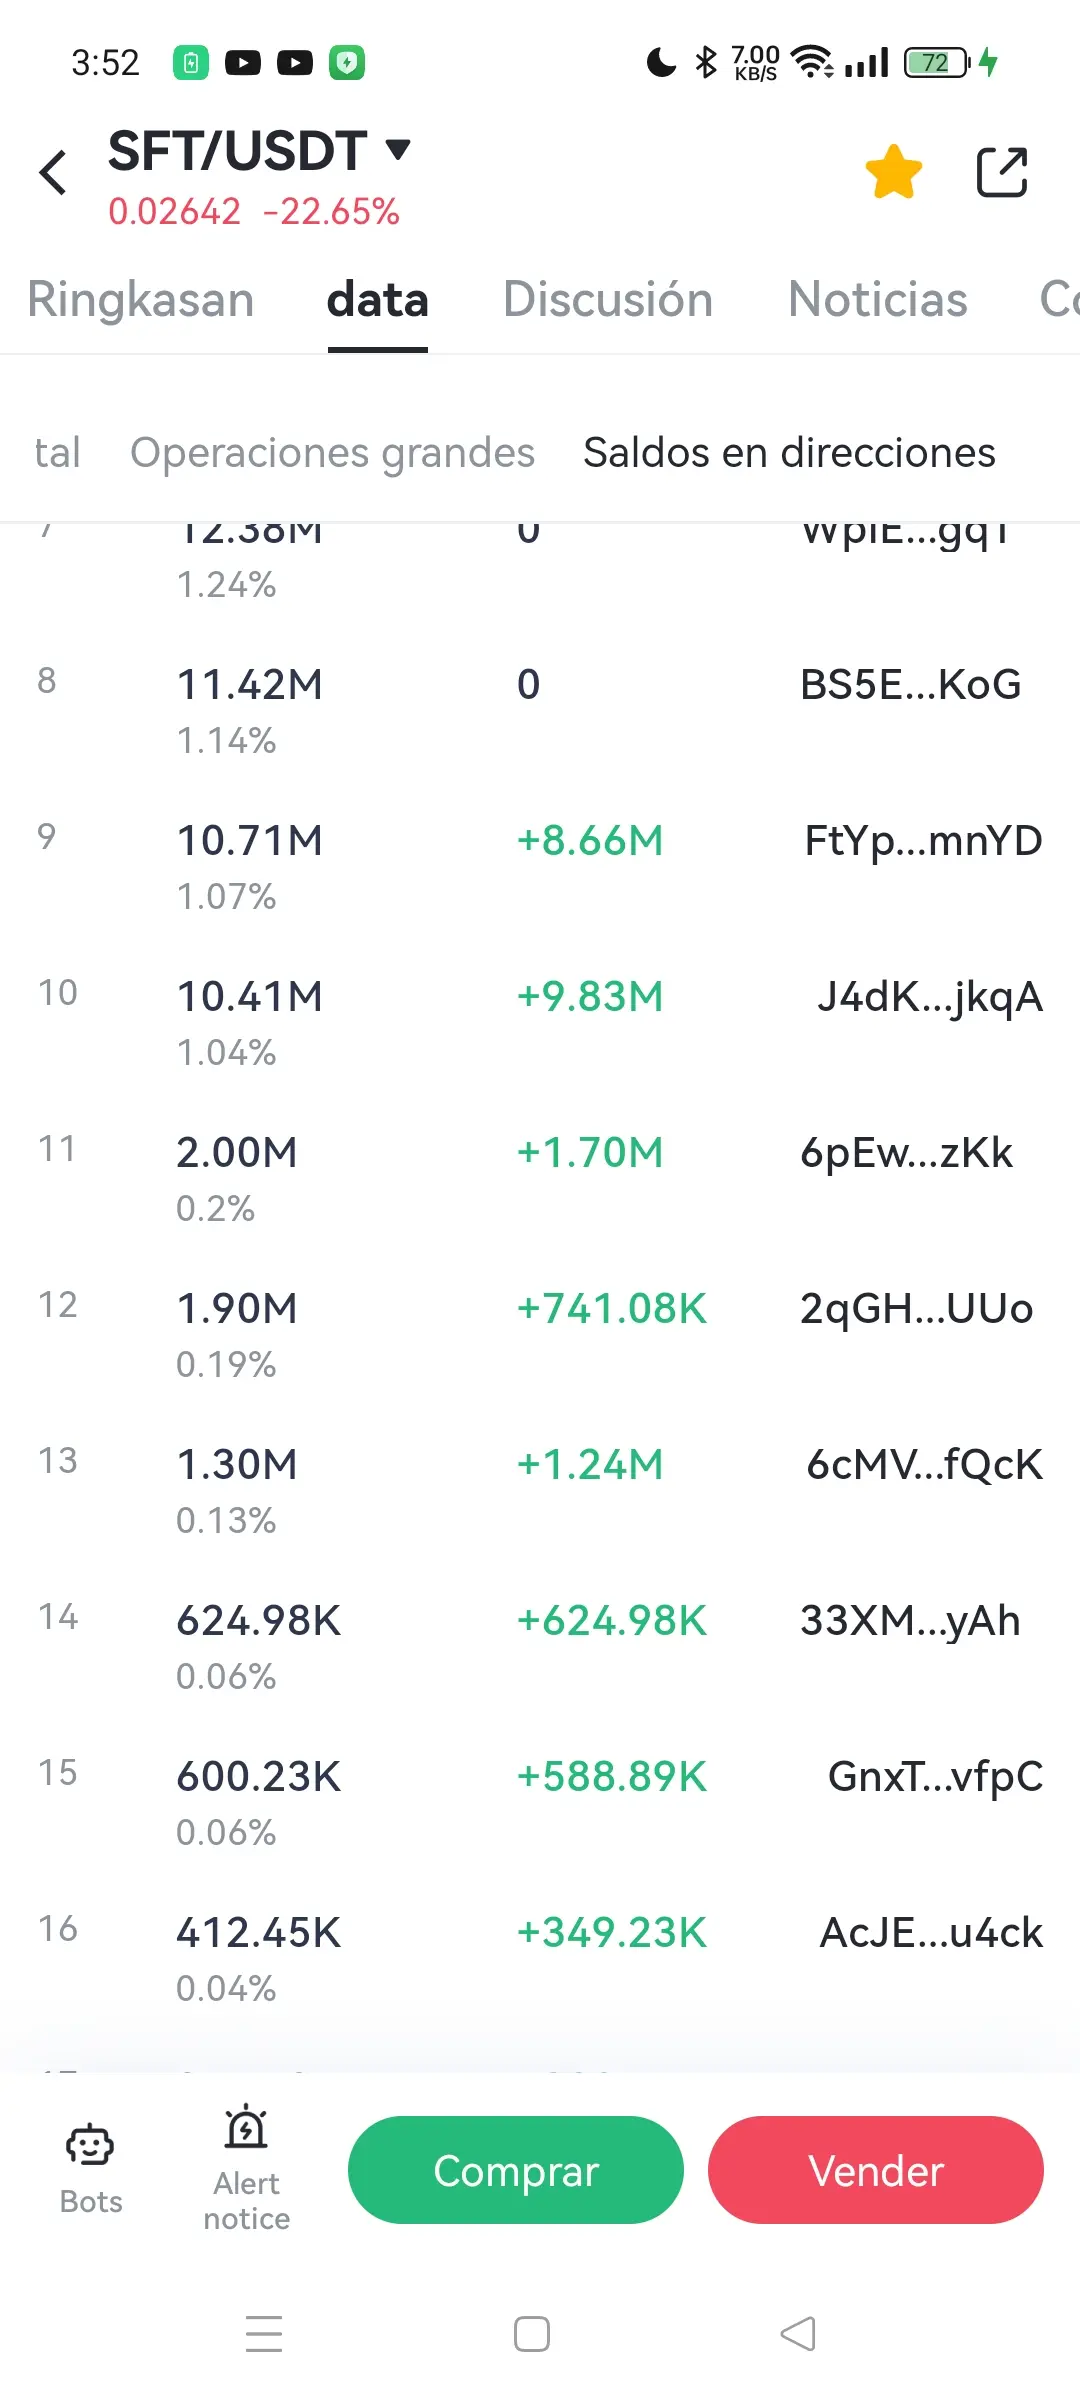Open the share icon

[1002, 172]
